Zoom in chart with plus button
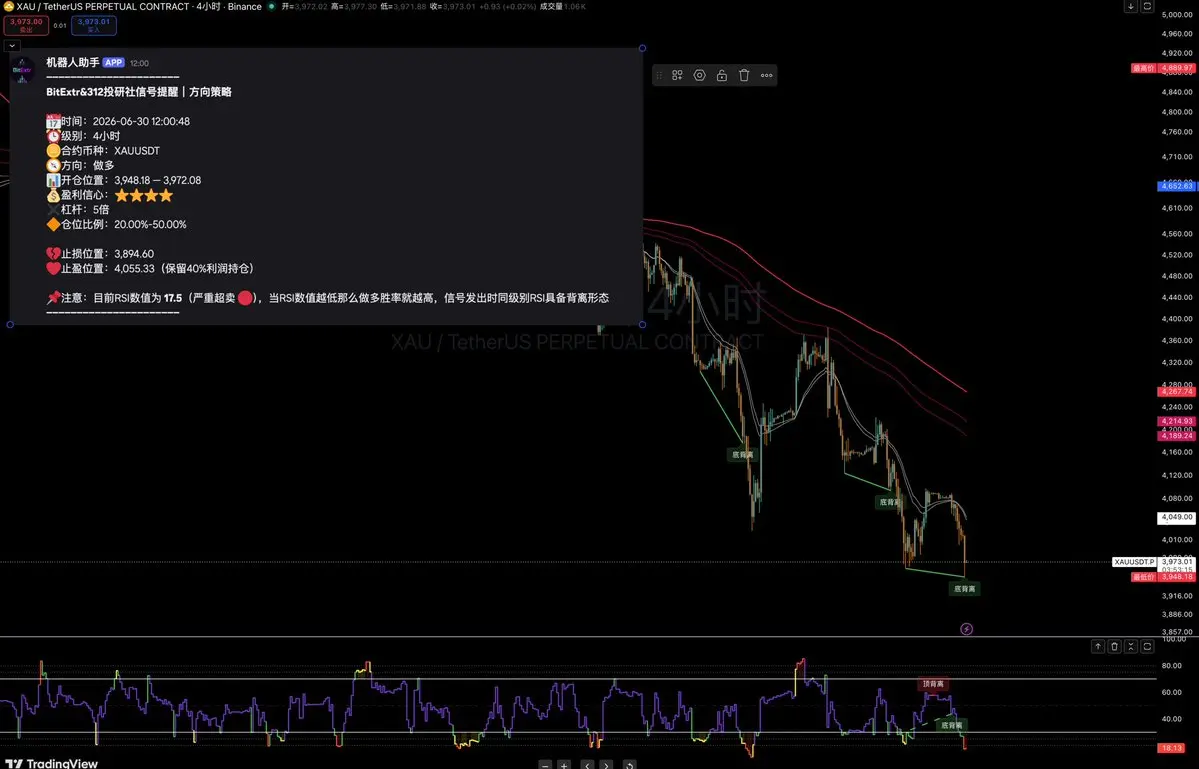Image resolution: width=1199 pixels, height=769 pixels. tap(564, 764)
